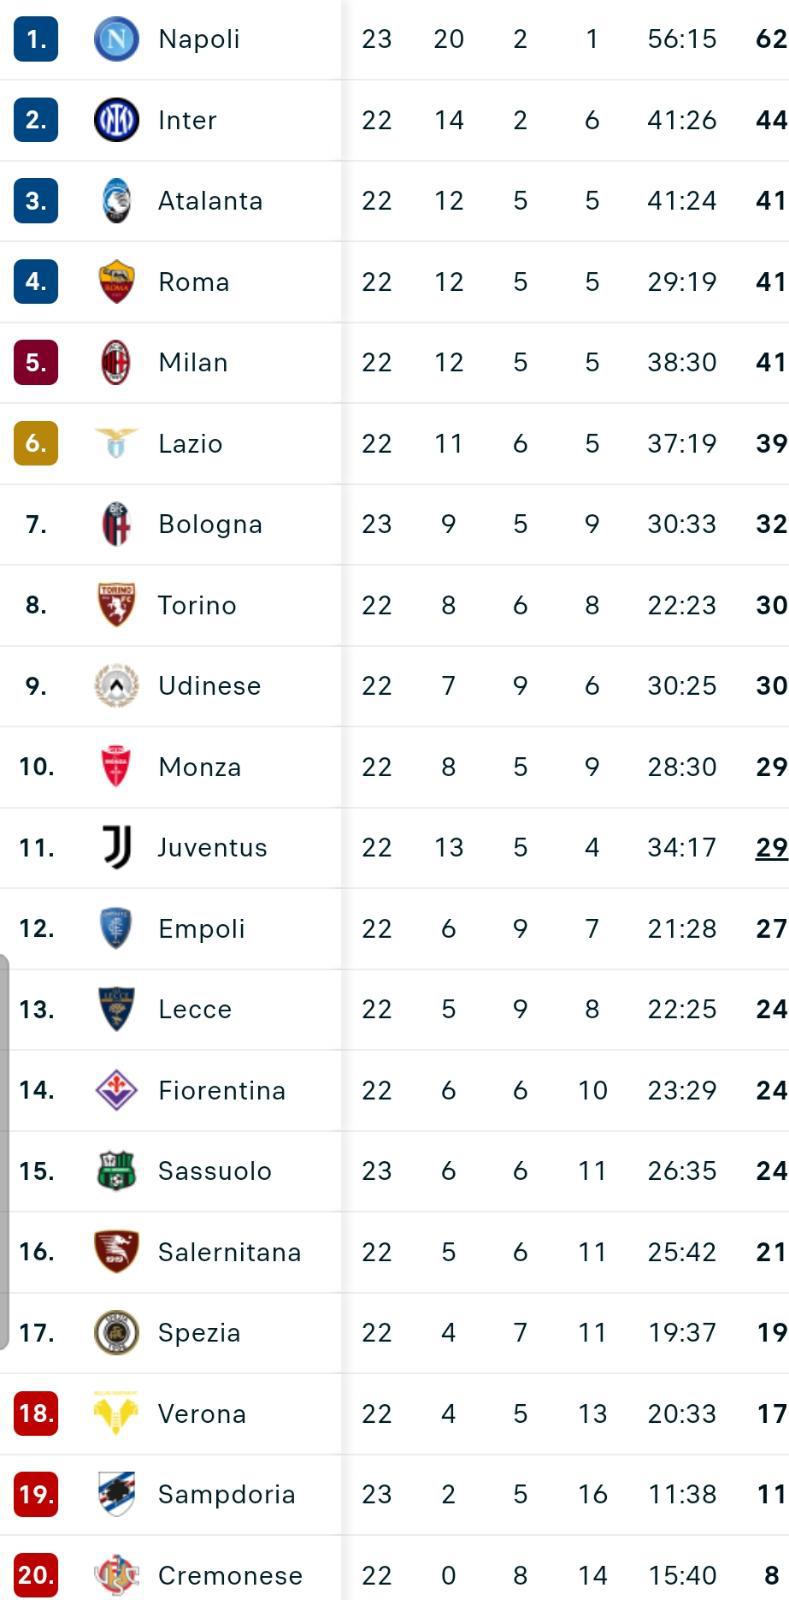Click the maroon rank 5 badge
Screen dimensions: 789x1600
tap(36, 362)
